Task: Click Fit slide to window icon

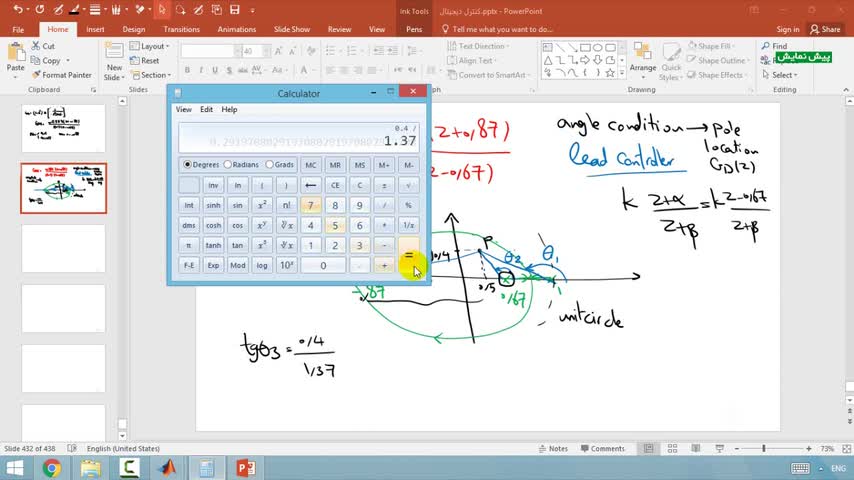Action: pos(846,448)
